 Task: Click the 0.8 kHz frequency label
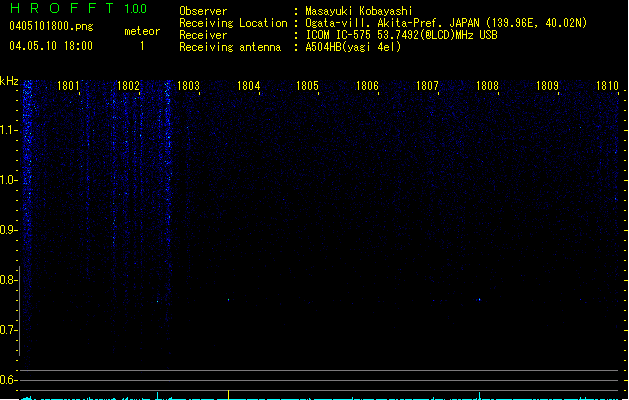coord(8,280)
